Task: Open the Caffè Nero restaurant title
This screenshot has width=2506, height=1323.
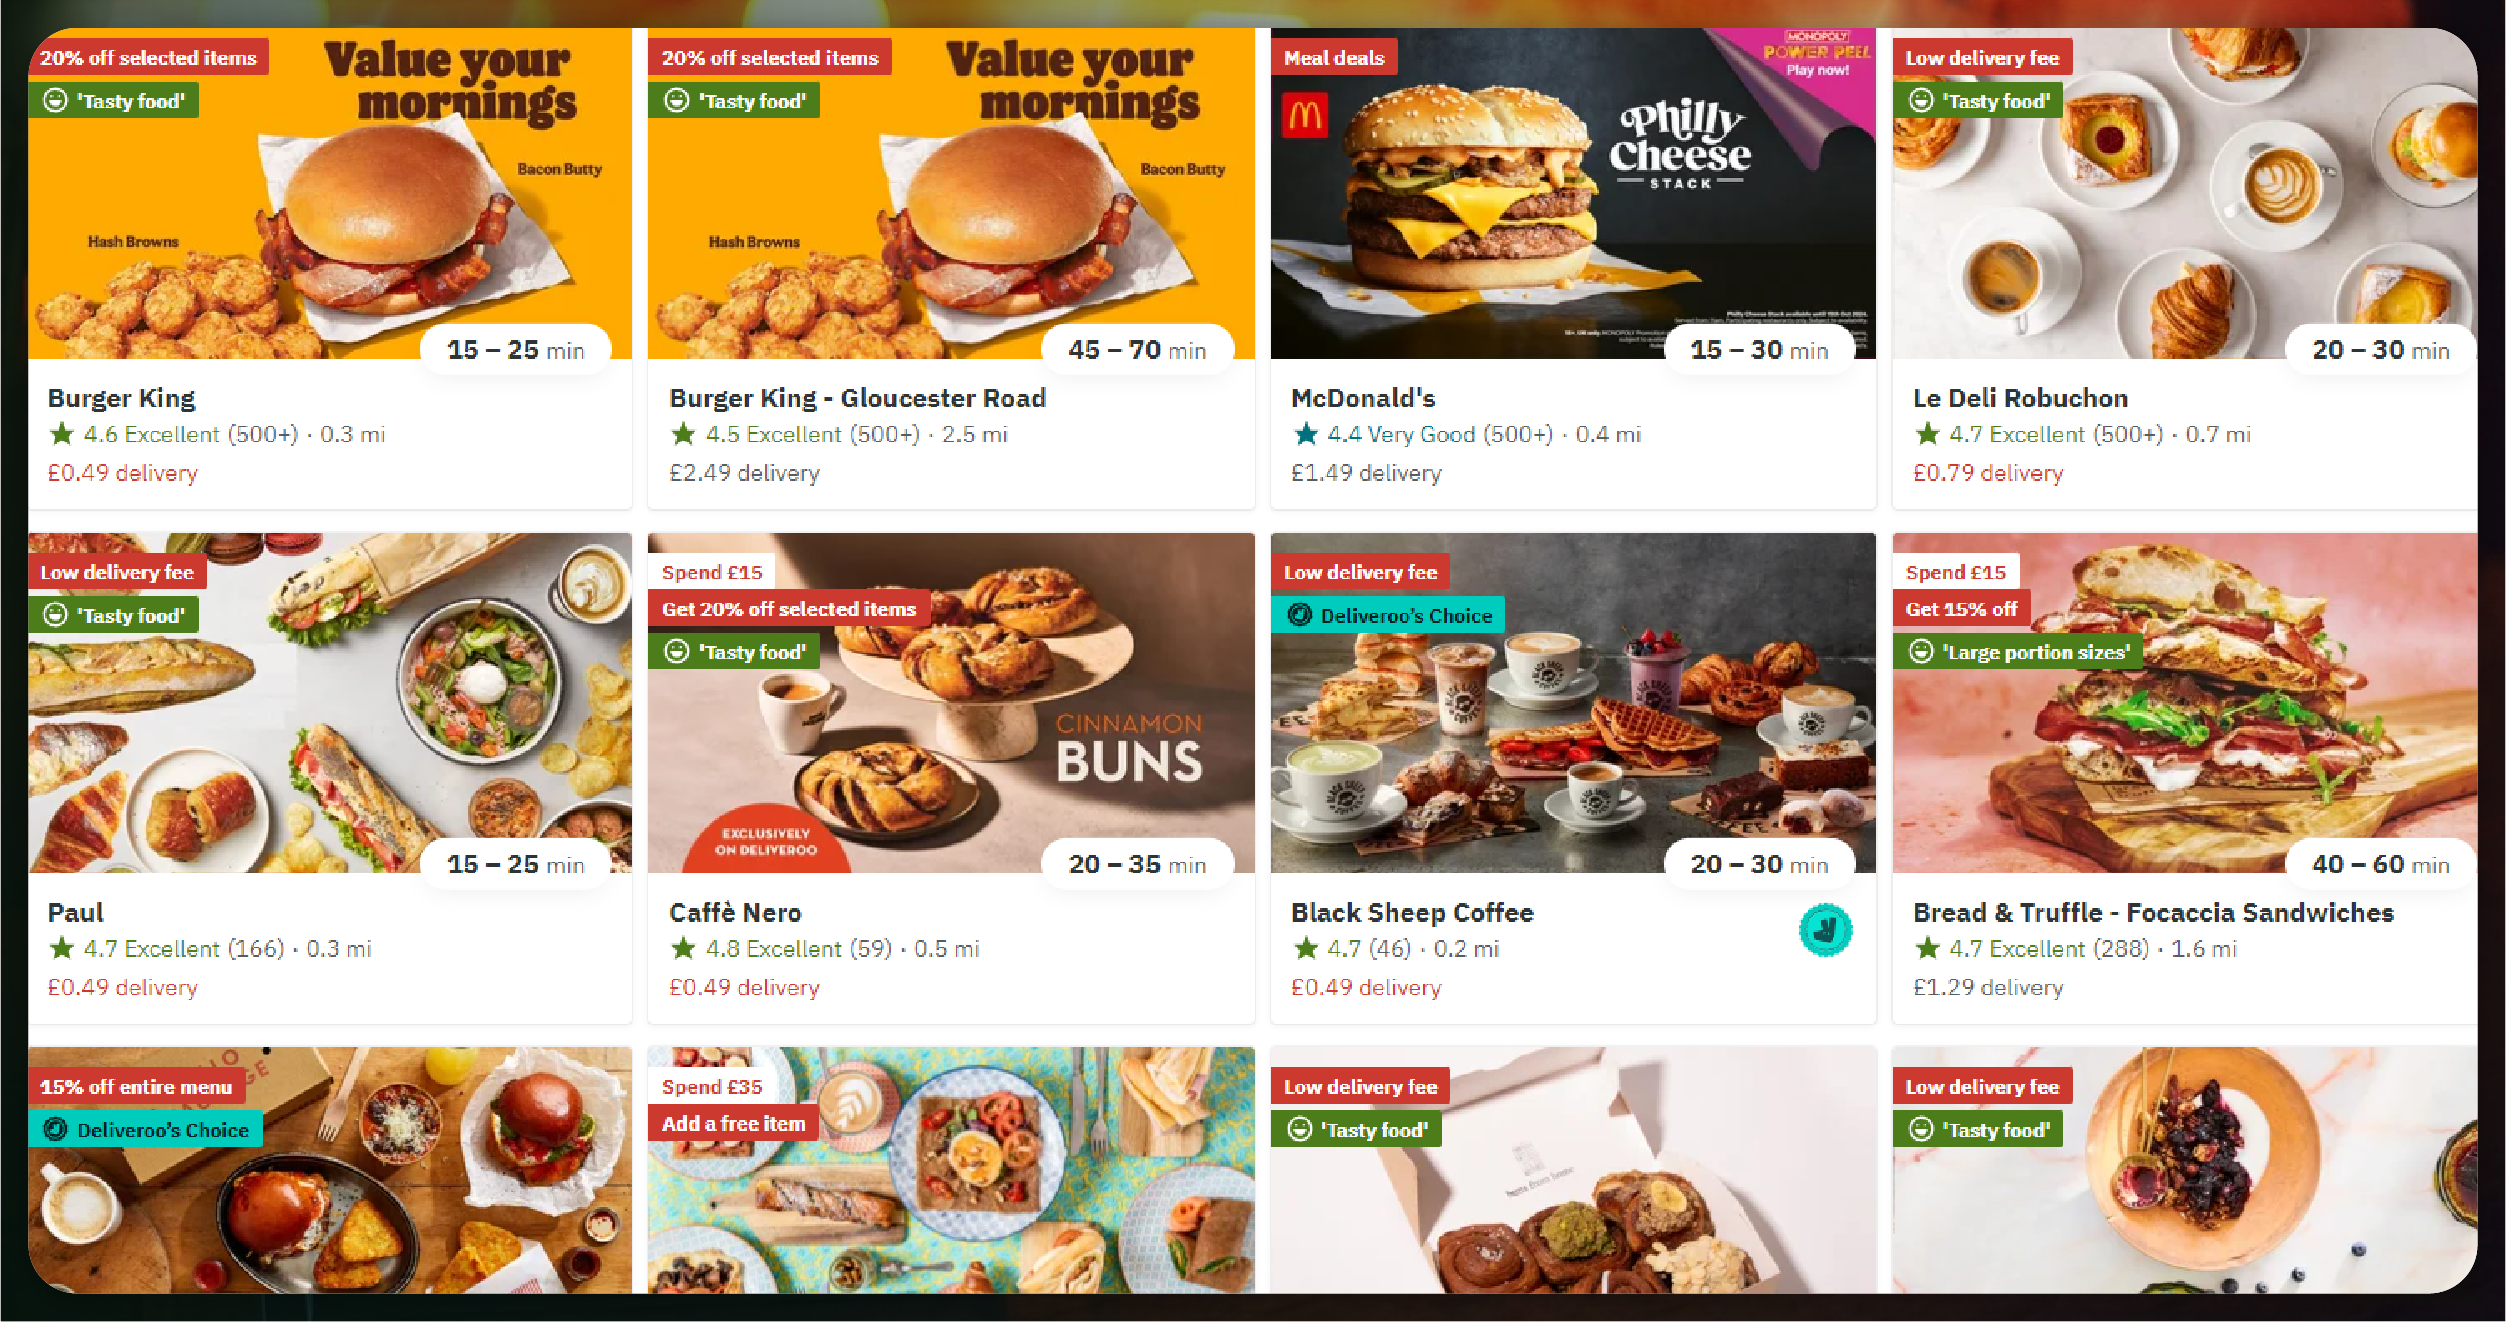Action: pos(735,913)
